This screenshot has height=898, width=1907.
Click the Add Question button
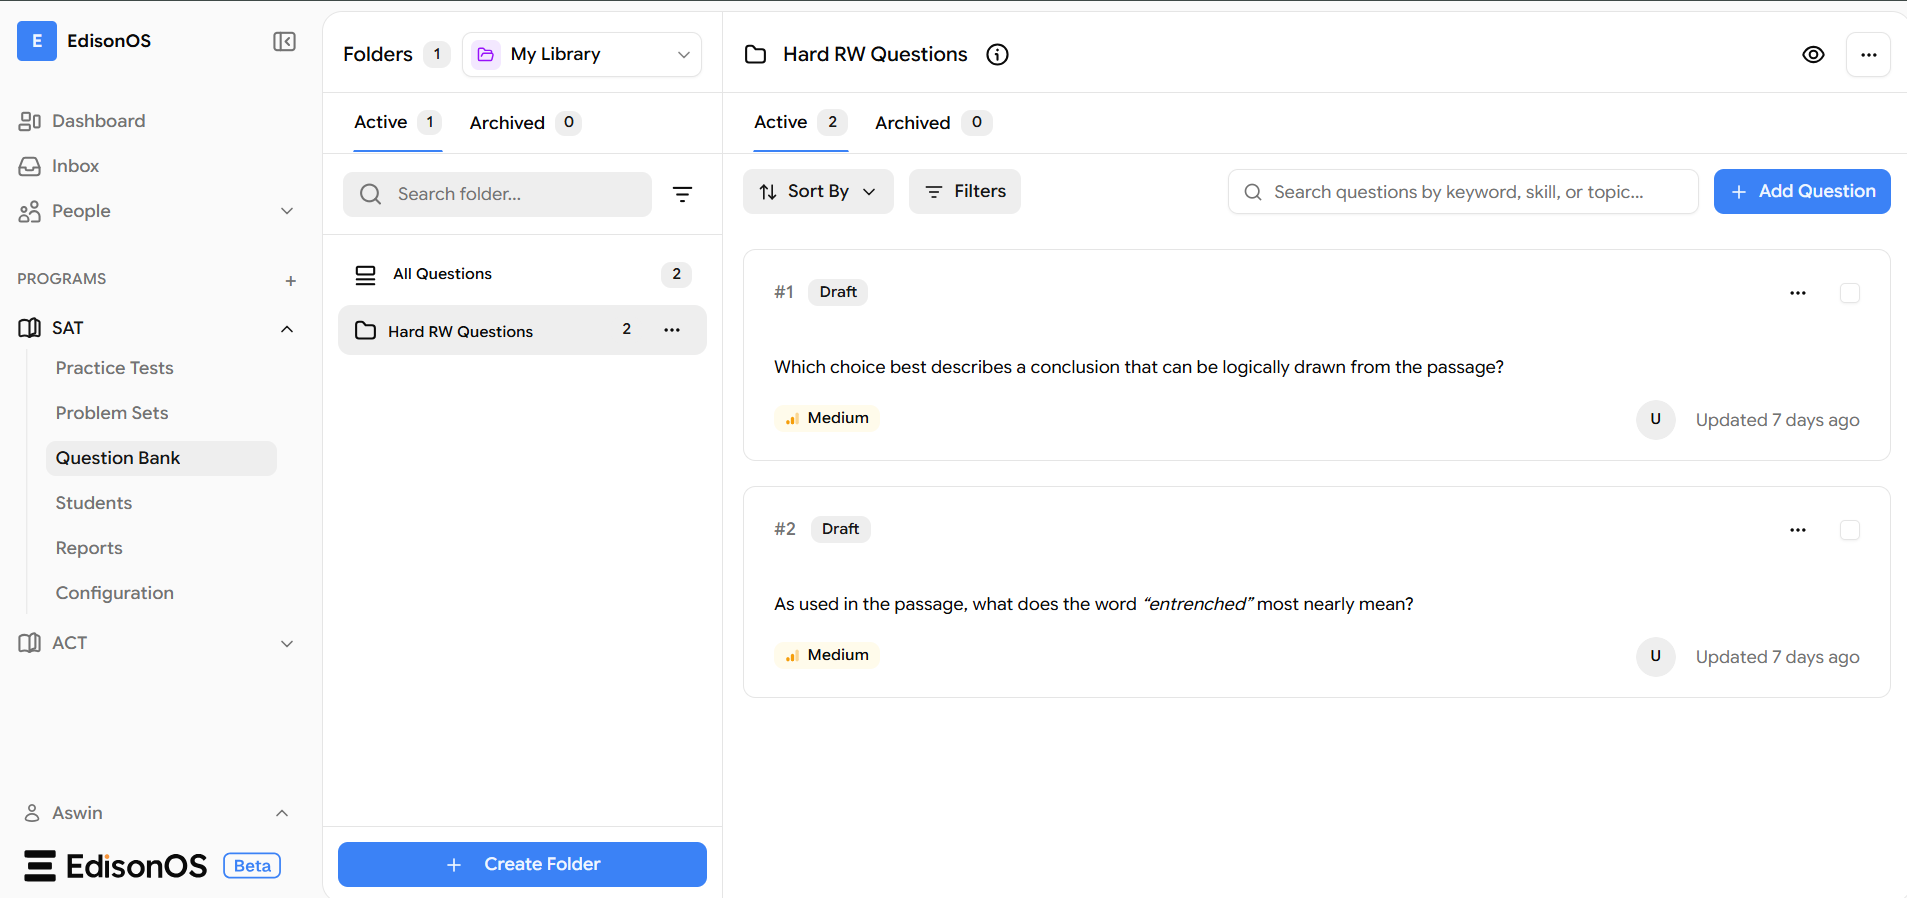[1801, 192]
